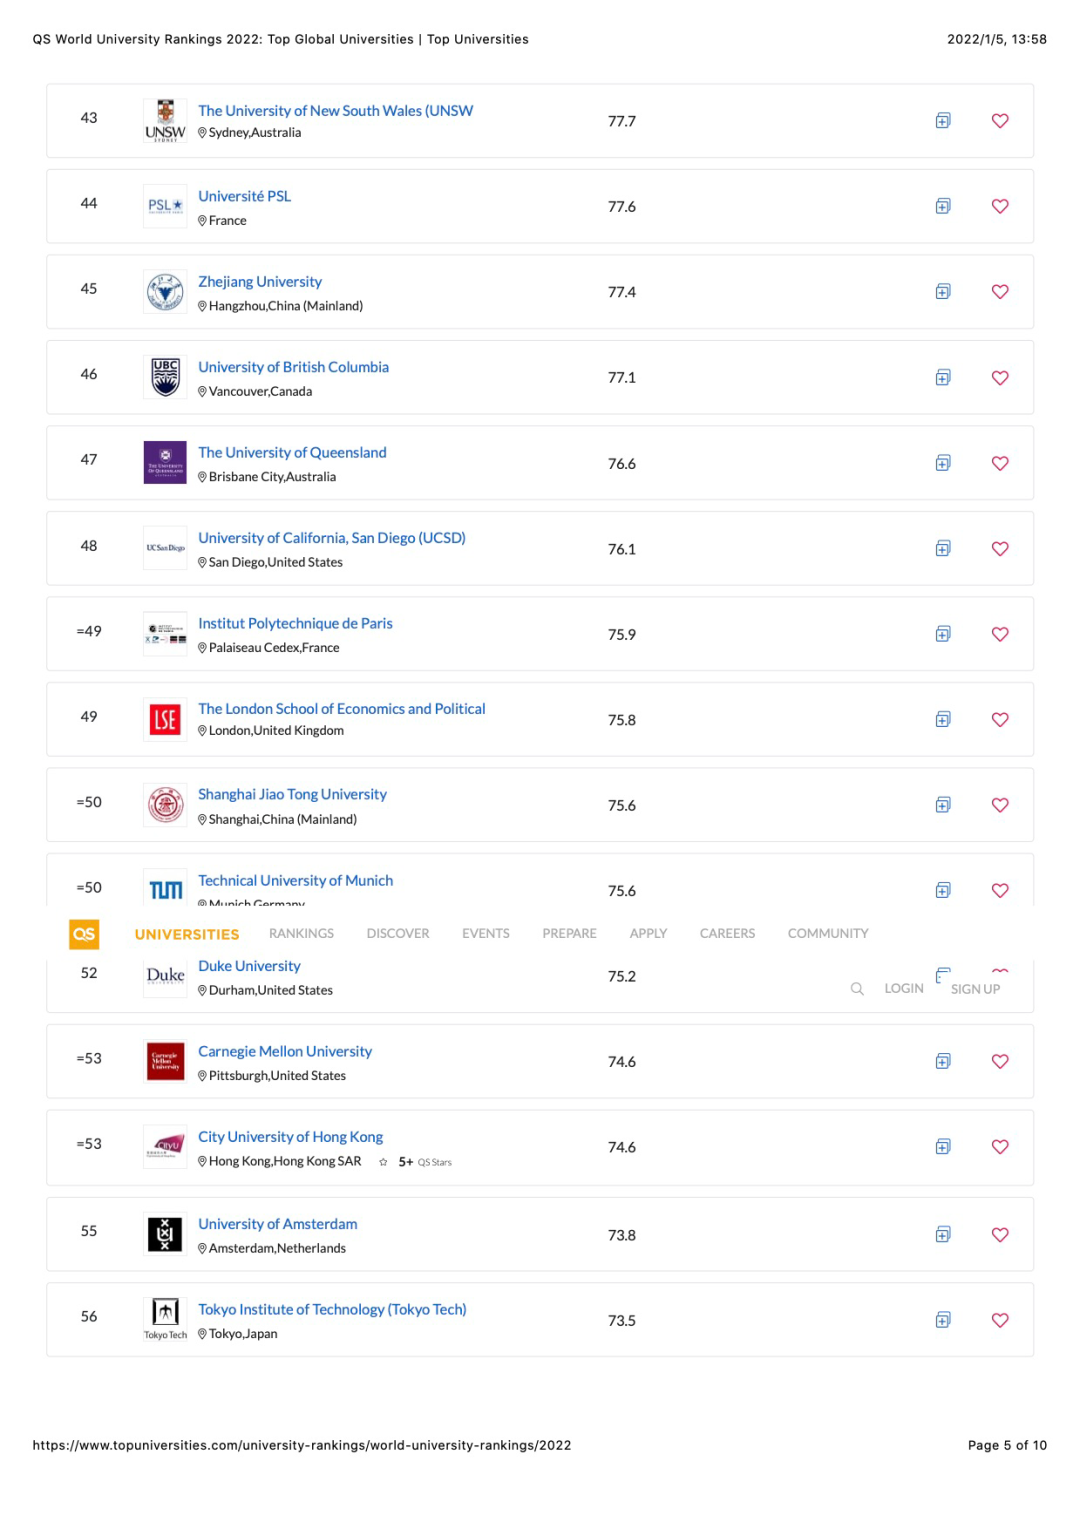The height and width of the screenshot is (1529, 1080).
Task: Favorite Tokyo Institute of Technology heart
Action: pyautogui.click(x=1000, y=1320)
